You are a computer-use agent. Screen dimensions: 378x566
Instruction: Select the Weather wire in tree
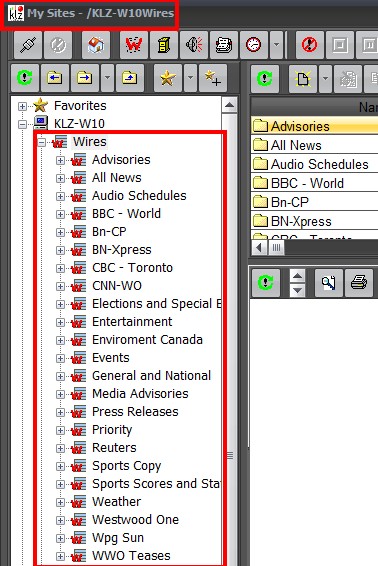[116, 502]
